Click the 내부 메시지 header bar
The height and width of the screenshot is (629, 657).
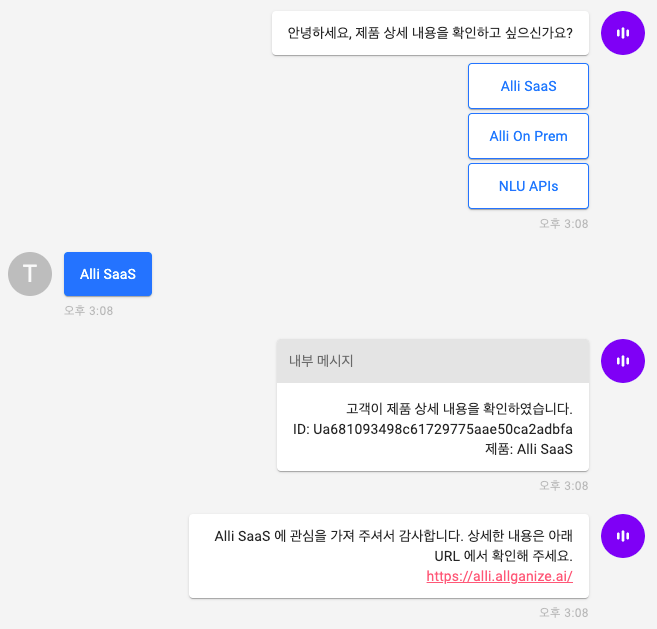433,361
